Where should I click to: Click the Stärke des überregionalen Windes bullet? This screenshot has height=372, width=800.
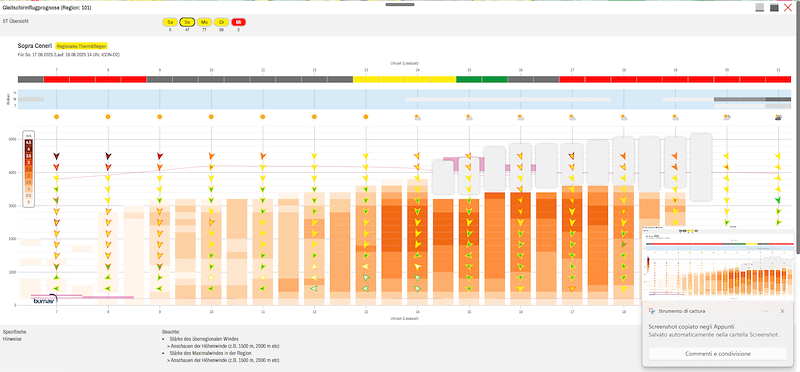[x=203, y=339]
